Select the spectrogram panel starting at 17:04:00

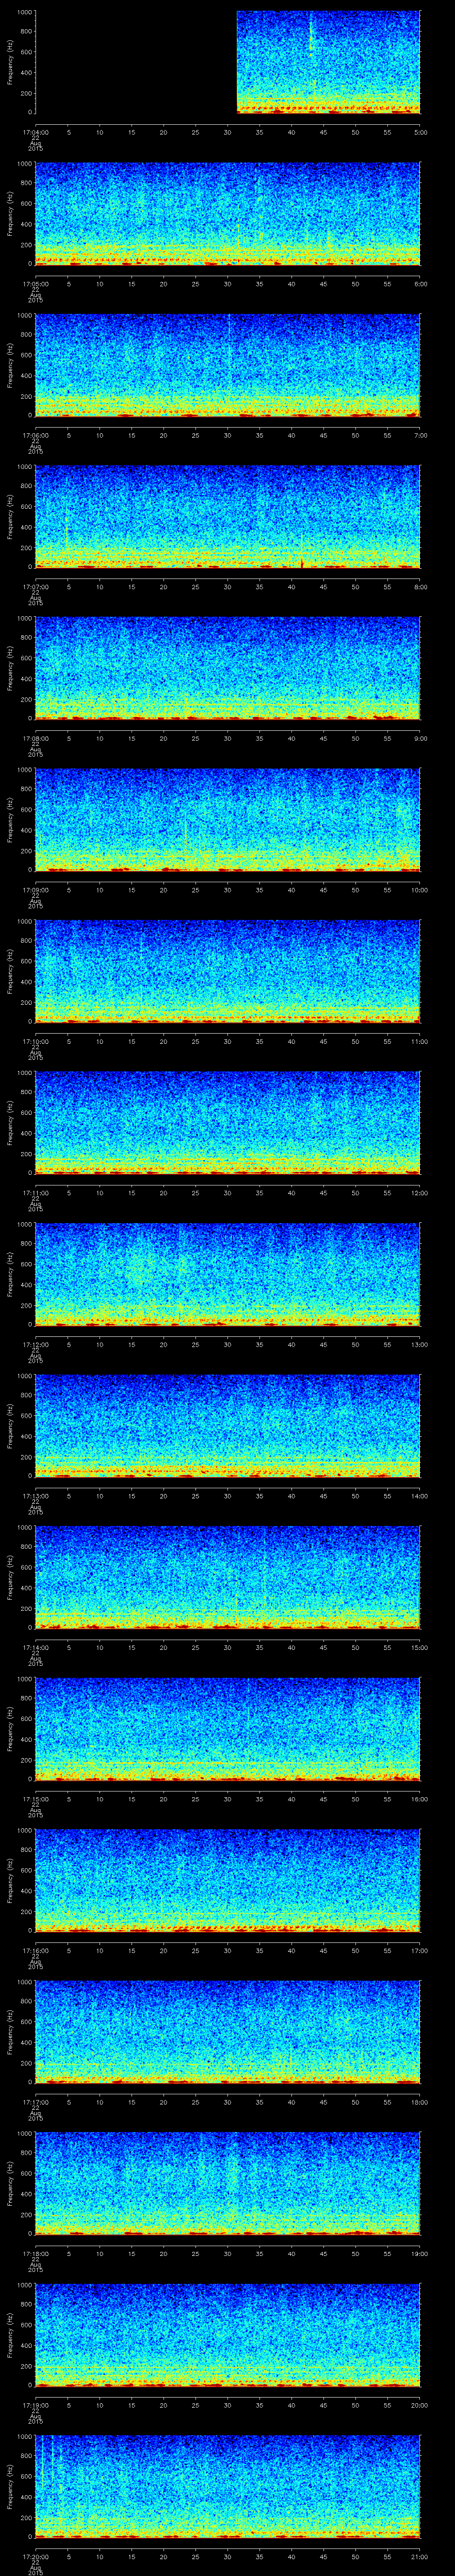[227, 62]
